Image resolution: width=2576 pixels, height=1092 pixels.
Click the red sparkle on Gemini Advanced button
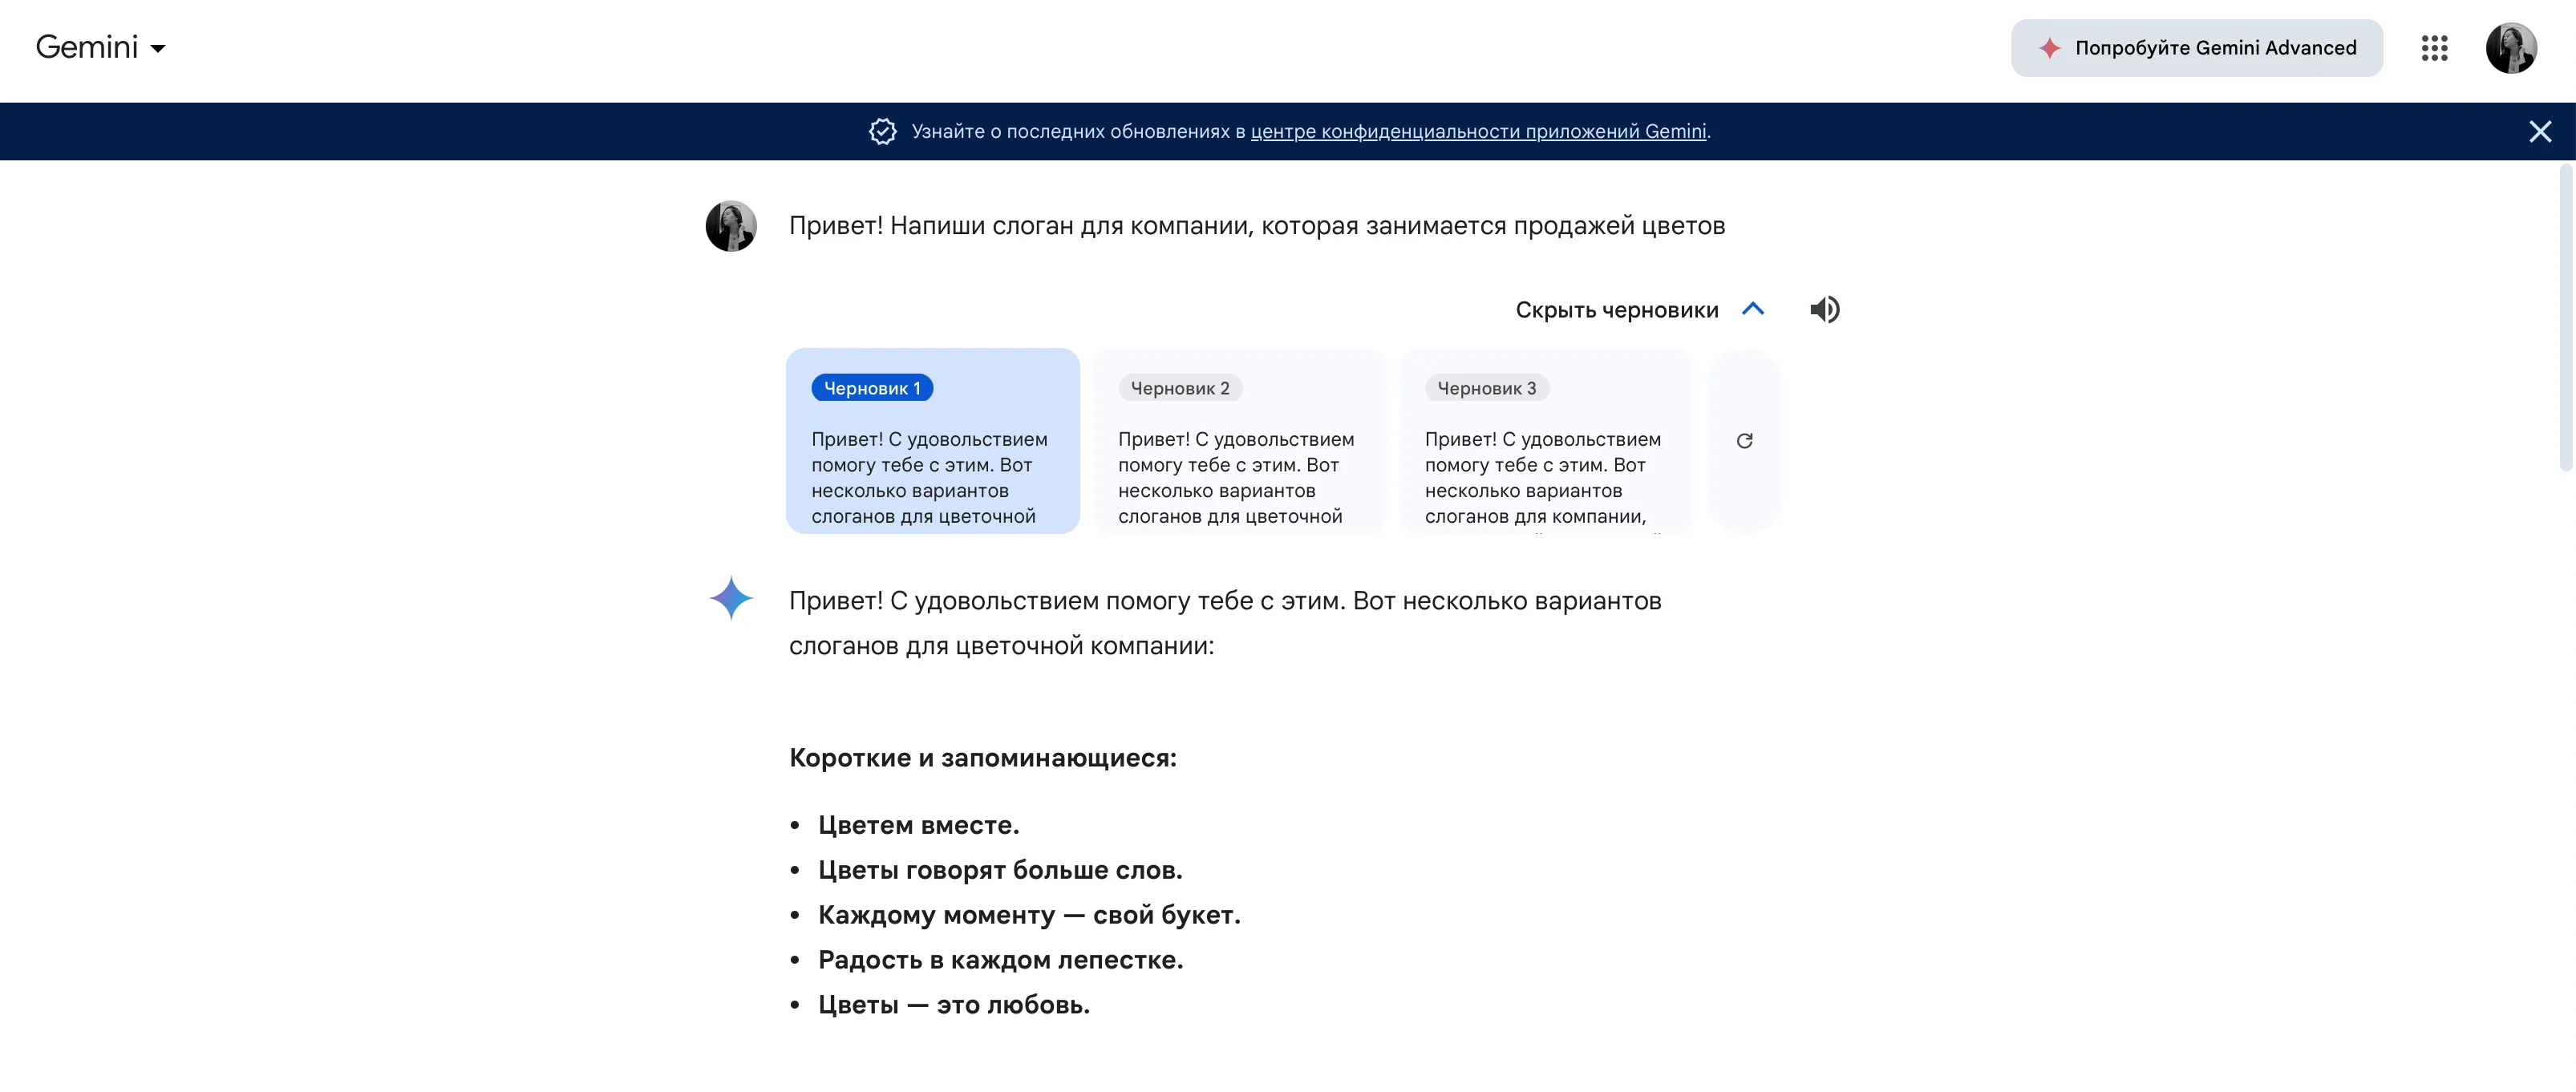tap(2049, 48)
